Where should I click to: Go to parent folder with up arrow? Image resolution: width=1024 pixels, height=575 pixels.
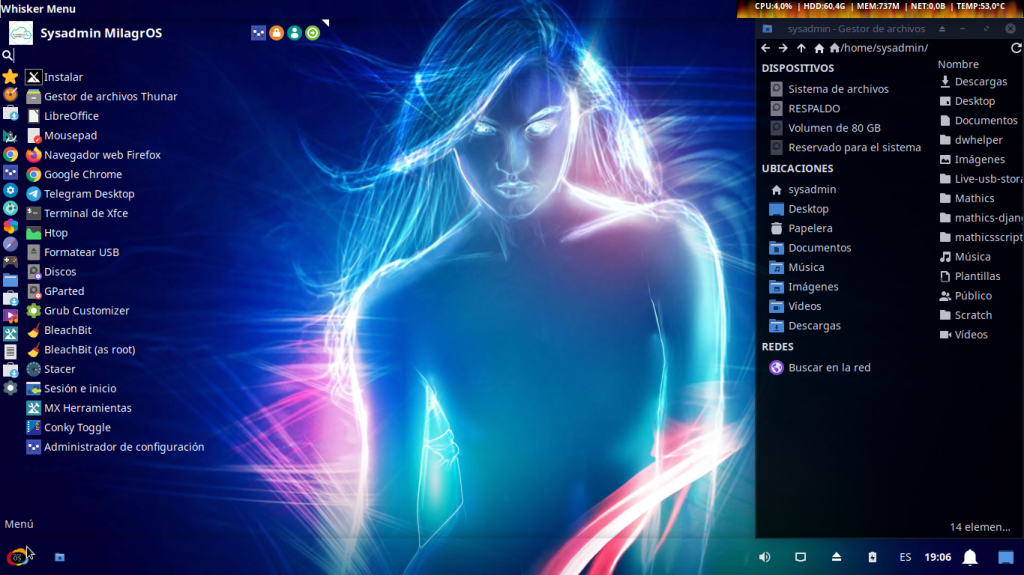[801, 48]
